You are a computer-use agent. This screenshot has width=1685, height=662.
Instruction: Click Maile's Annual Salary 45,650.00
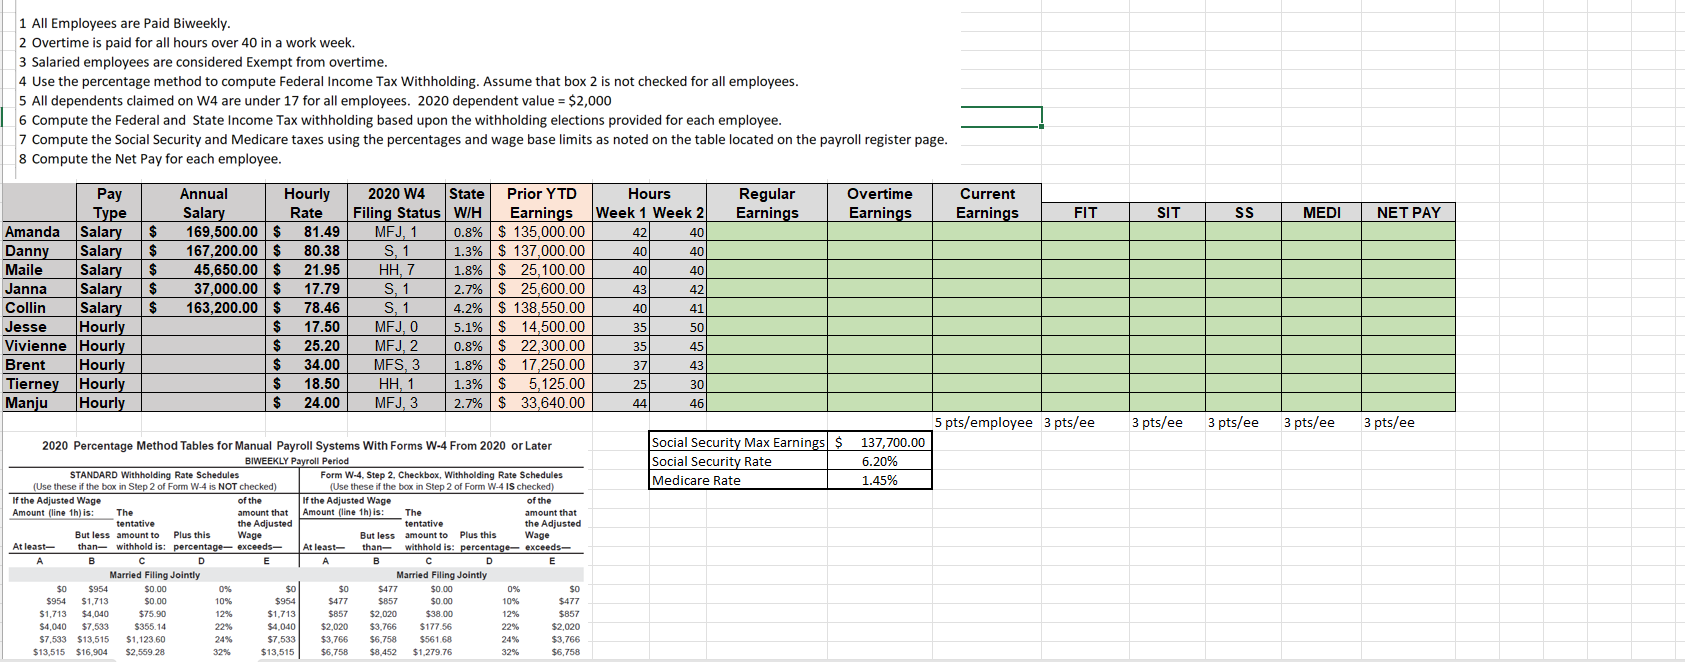click(x=204, y=270)
